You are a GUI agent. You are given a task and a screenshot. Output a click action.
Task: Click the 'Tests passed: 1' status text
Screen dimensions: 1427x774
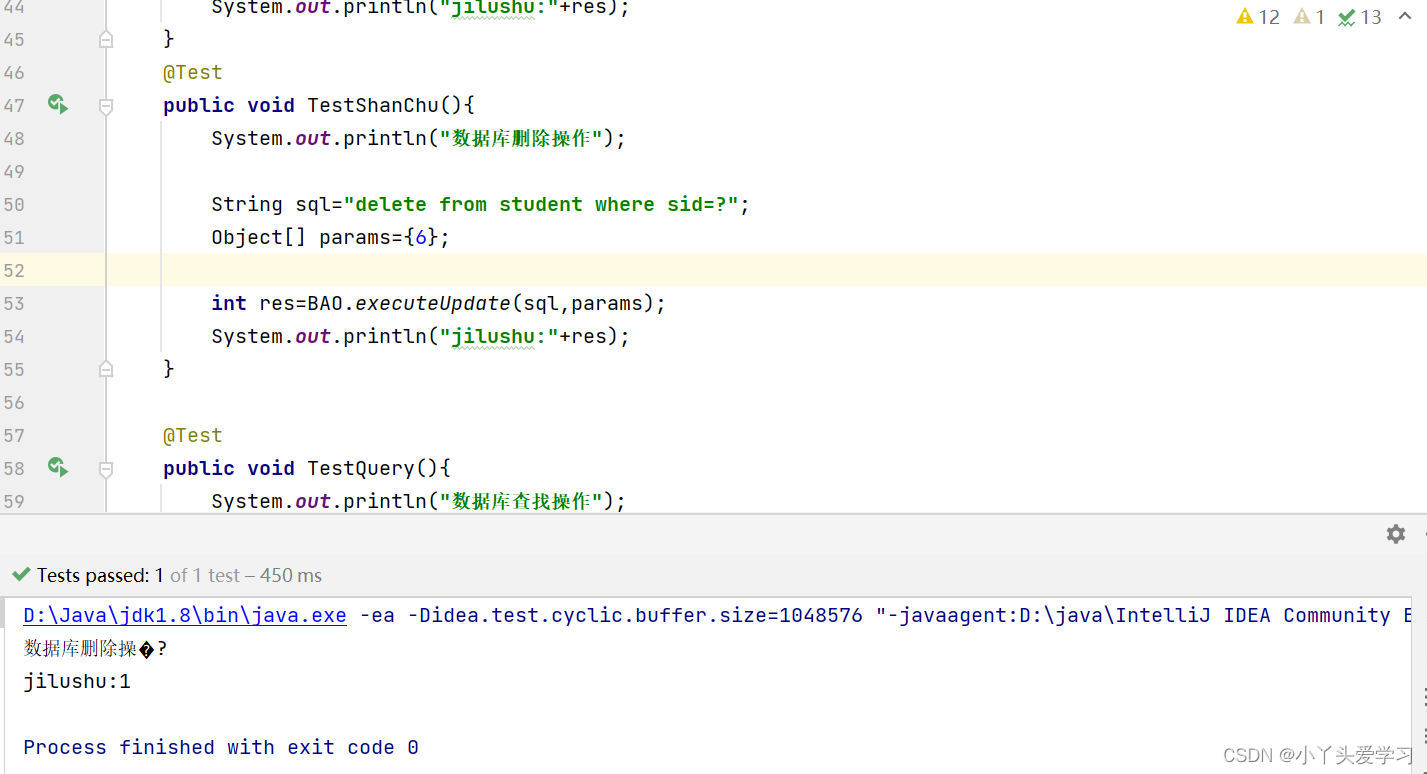[x=100, y=575]
